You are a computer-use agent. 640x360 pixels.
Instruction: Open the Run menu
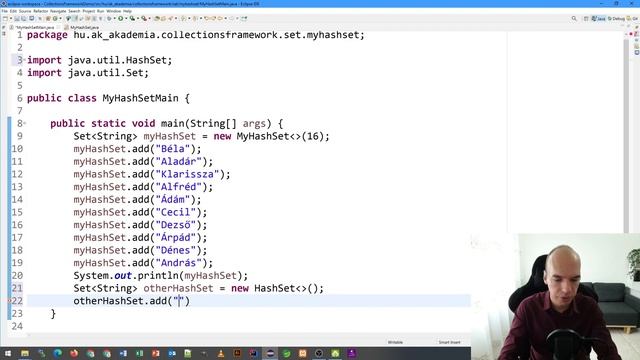[x=100, y=11]
